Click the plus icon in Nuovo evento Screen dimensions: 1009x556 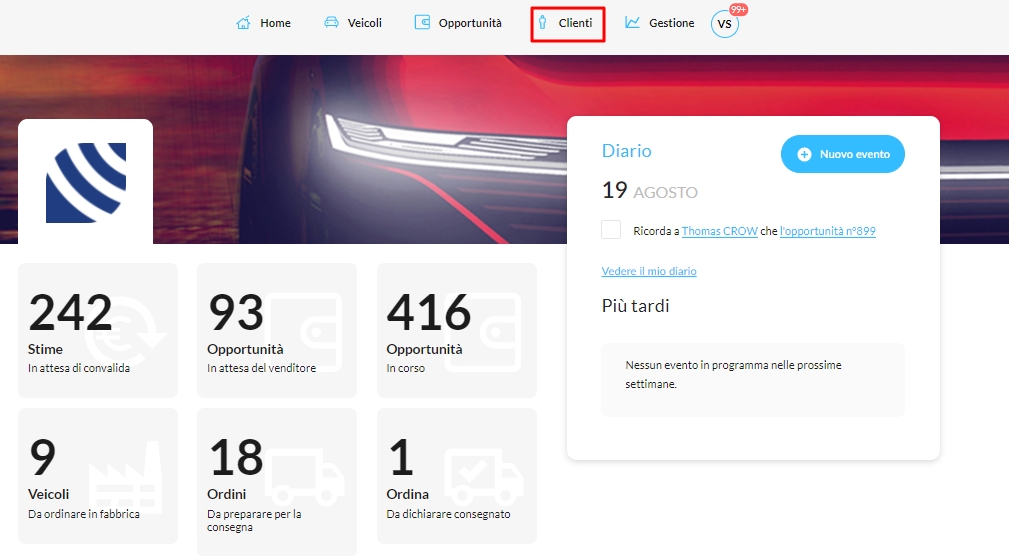point(804,154)
